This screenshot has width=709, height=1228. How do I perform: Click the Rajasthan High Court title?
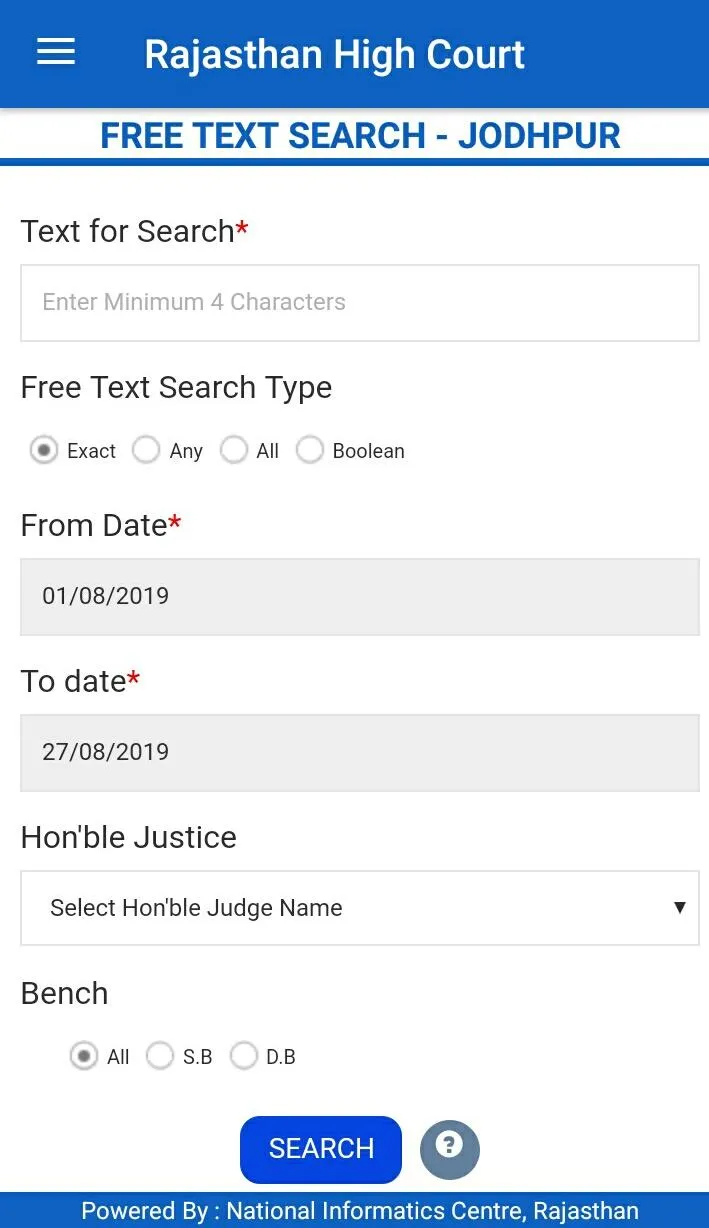pyautogui.click(x=334, y=53)
